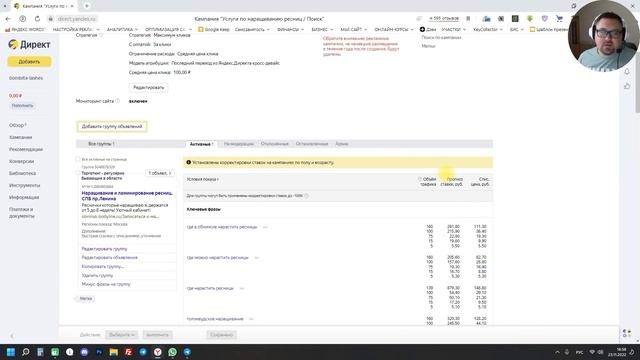Viewport: 640px width, 360px height.
Task: Click Добавить группу объявлений button
Action: pyautogui.click(x=112, y=127)
